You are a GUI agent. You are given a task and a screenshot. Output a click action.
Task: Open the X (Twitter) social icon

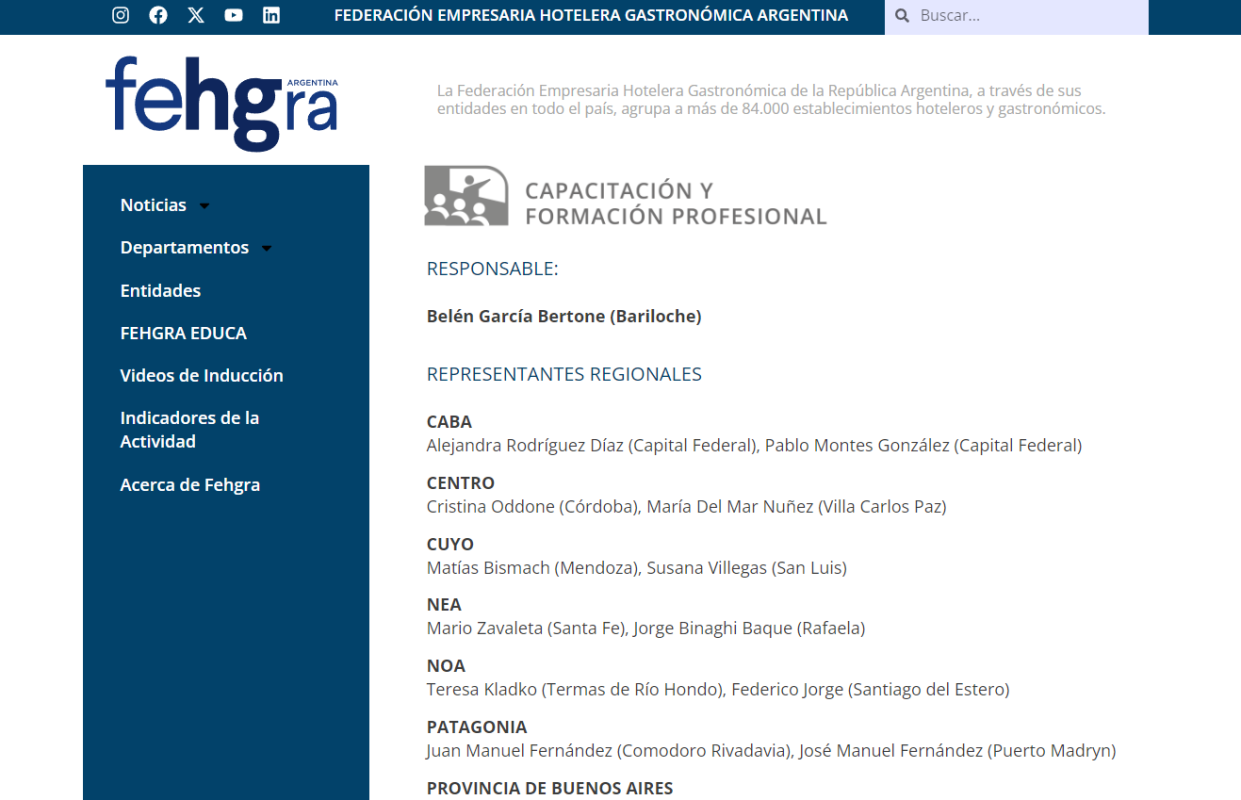(x=196, y=15)
